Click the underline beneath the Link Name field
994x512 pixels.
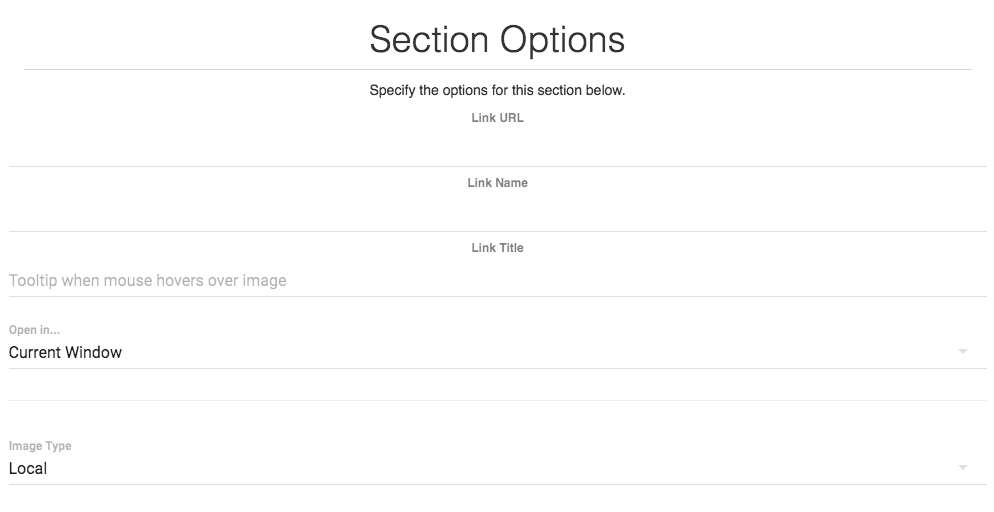497,232
